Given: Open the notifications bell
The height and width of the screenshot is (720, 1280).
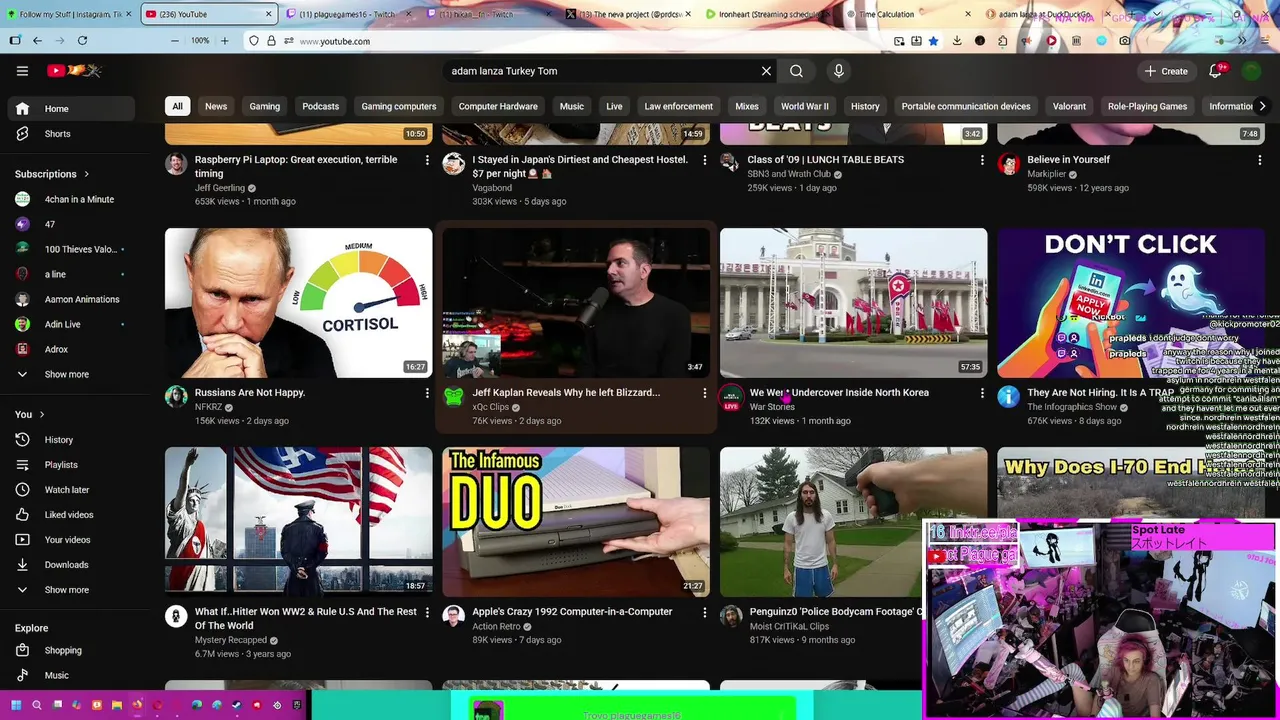Looking at the screenshot, I should (x=1216, y=71).
